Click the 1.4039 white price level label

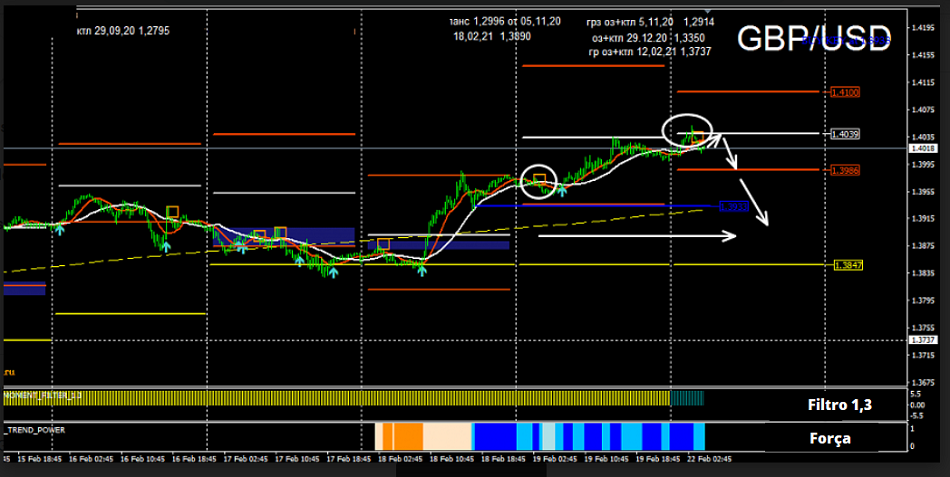tap(845, 133)
